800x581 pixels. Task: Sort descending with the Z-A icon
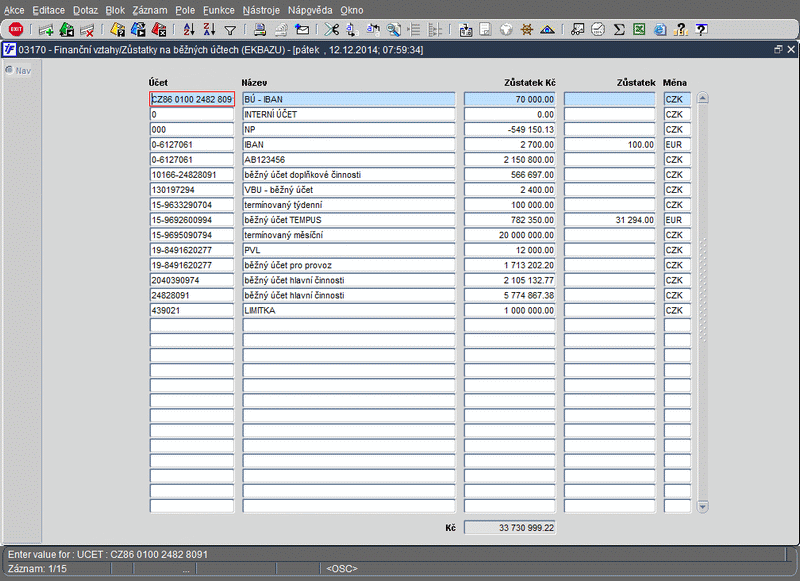[x=209, y=30]
